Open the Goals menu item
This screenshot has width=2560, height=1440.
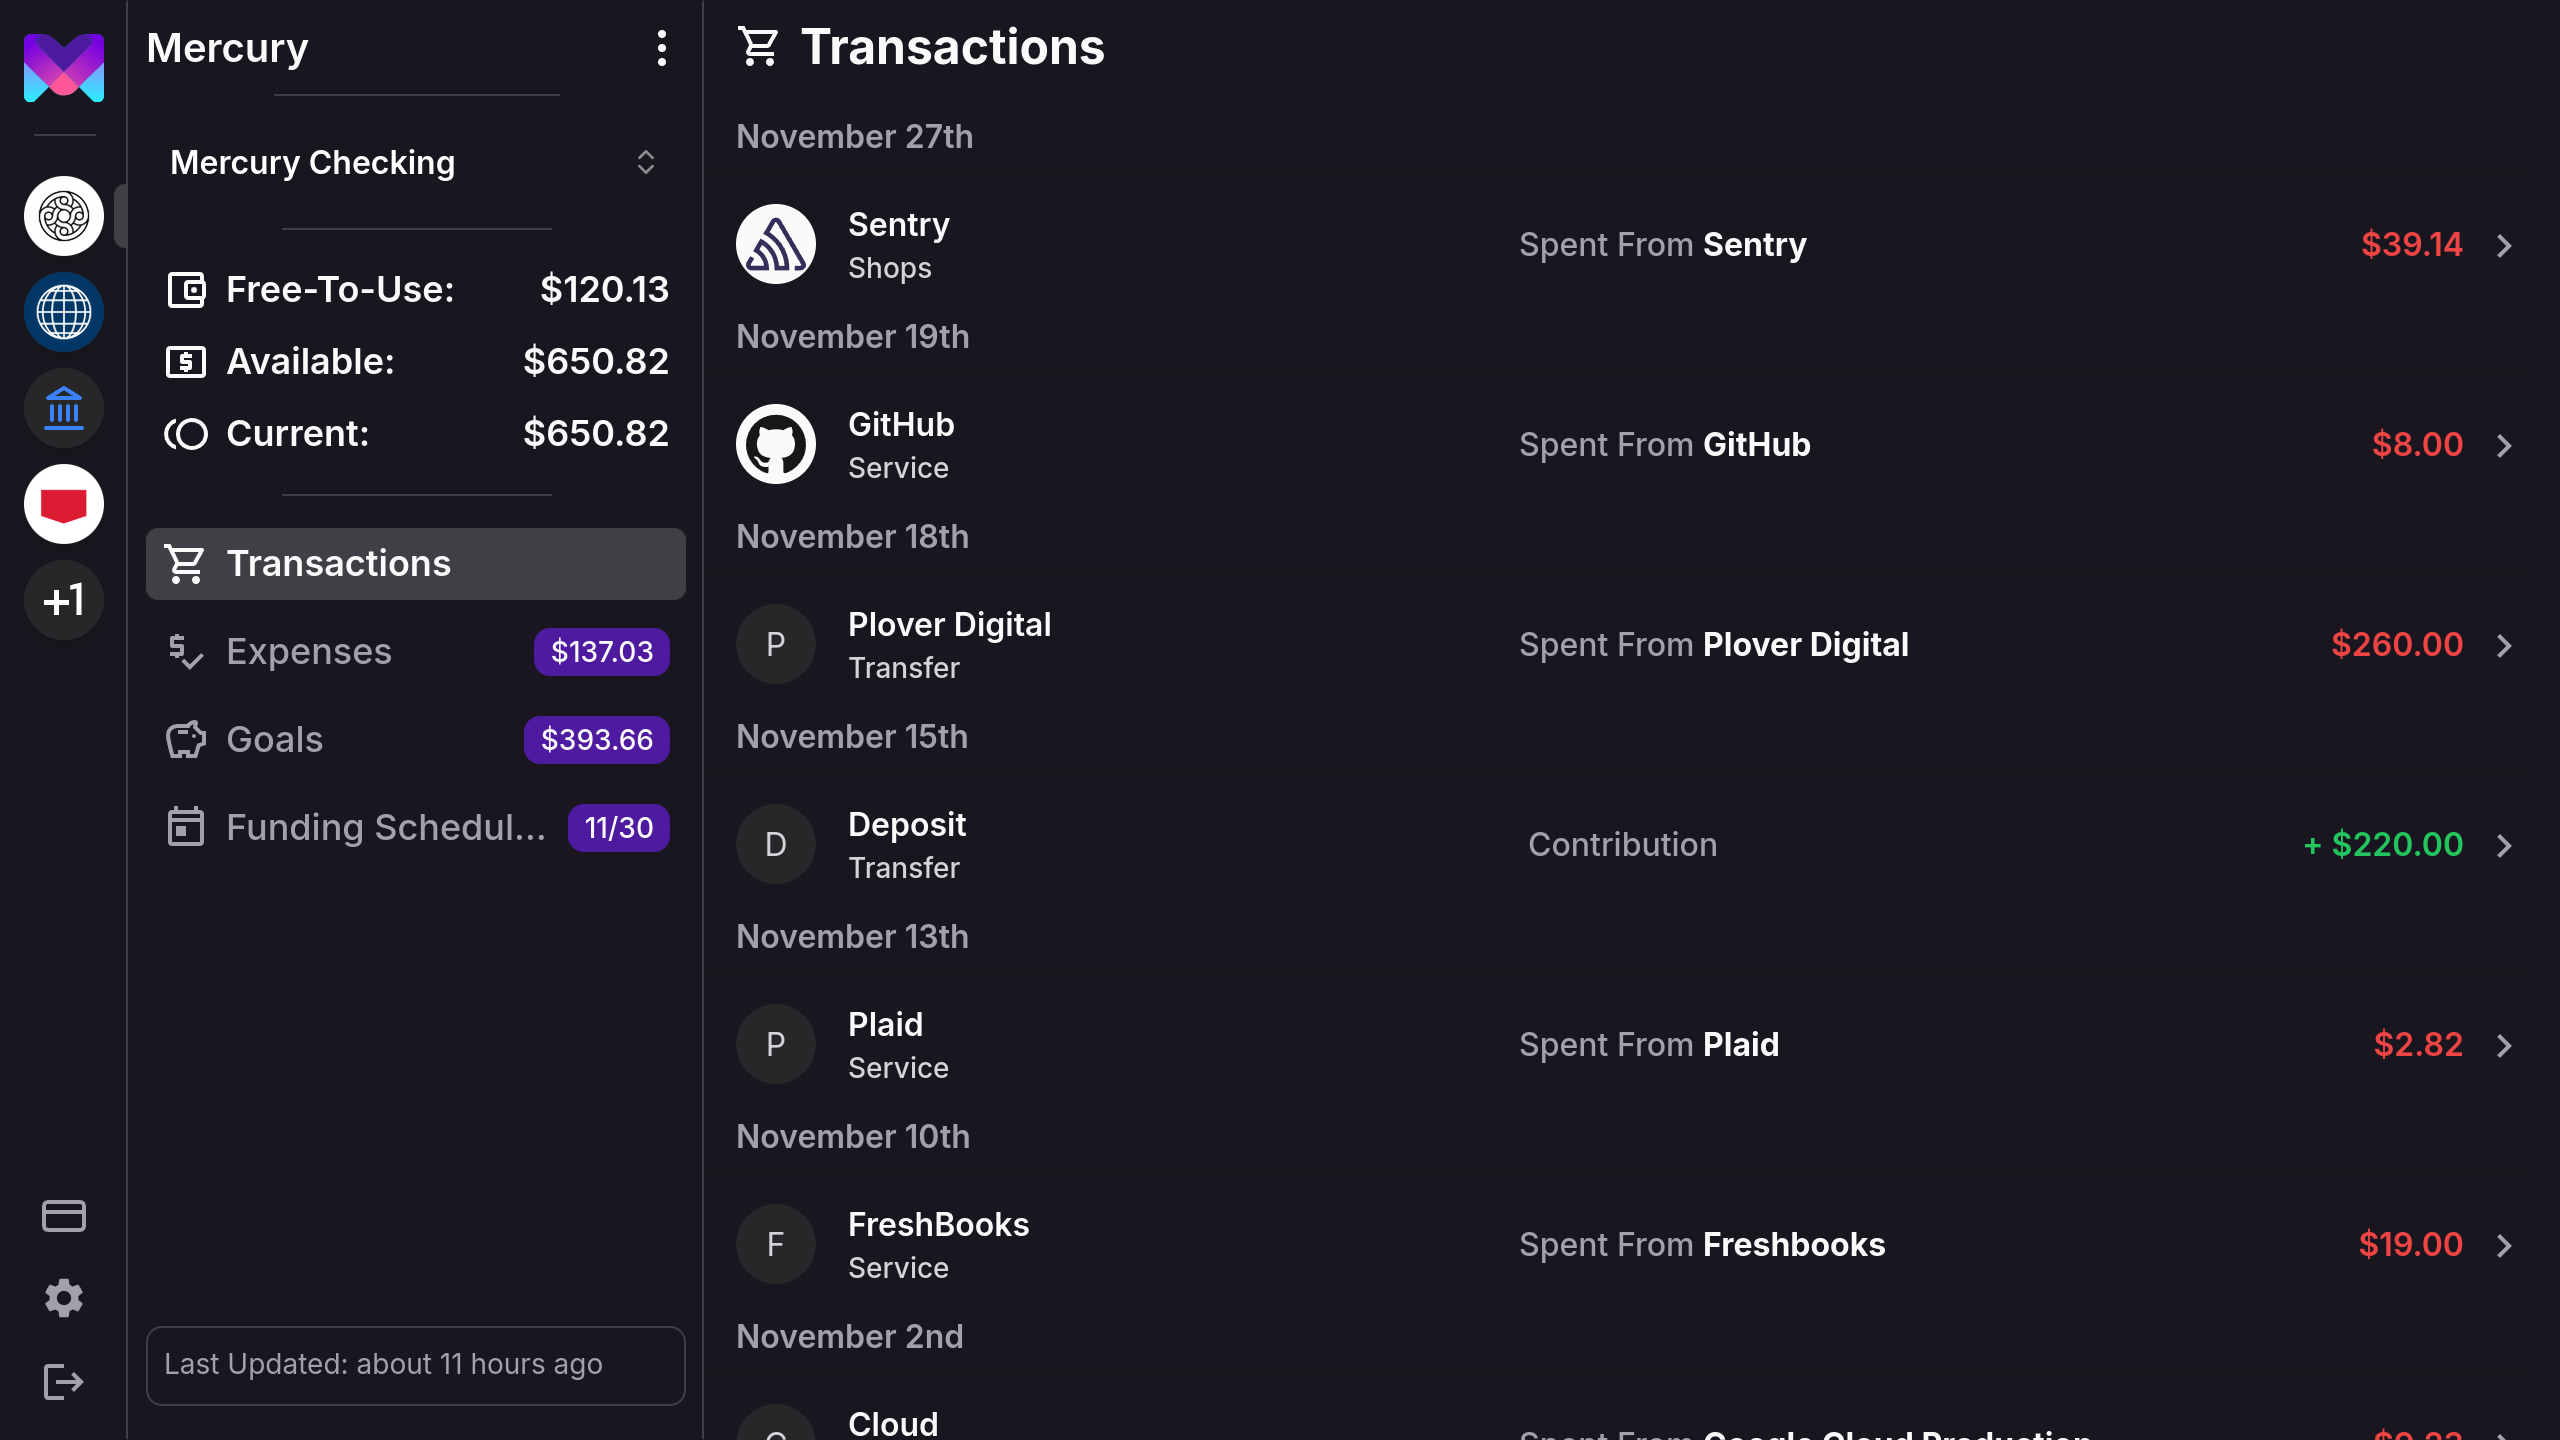coord(416,740)
